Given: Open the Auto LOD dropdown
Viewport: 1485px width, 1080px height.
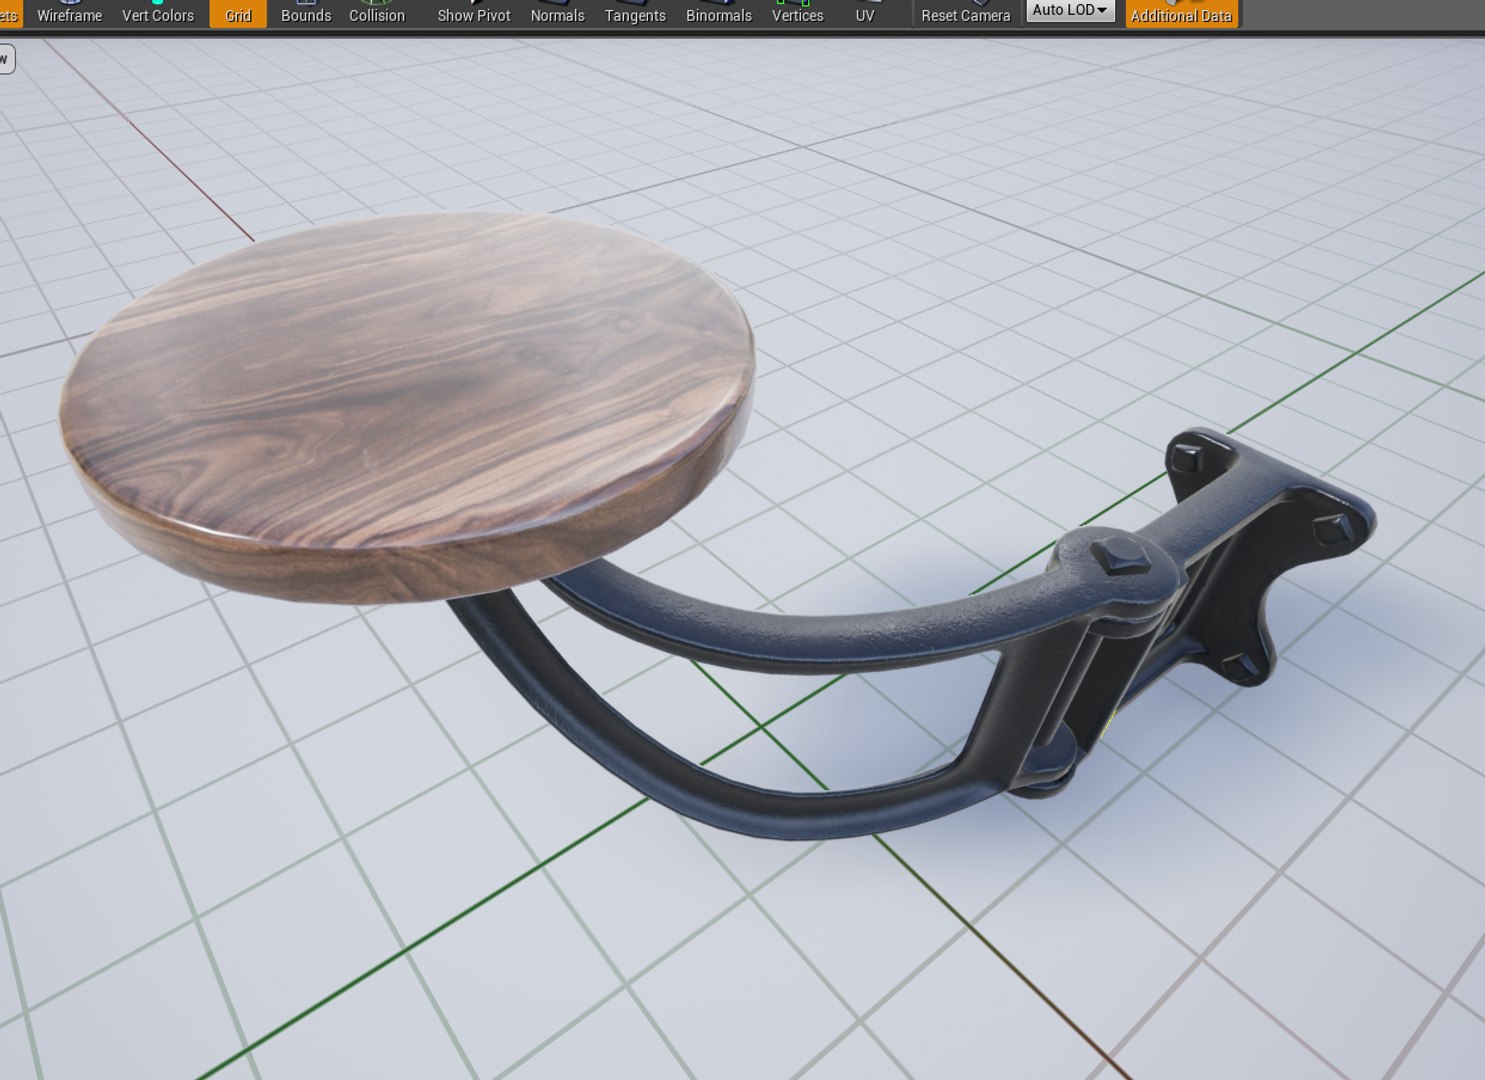Looking at the screenshot, I should (1070, 10).
